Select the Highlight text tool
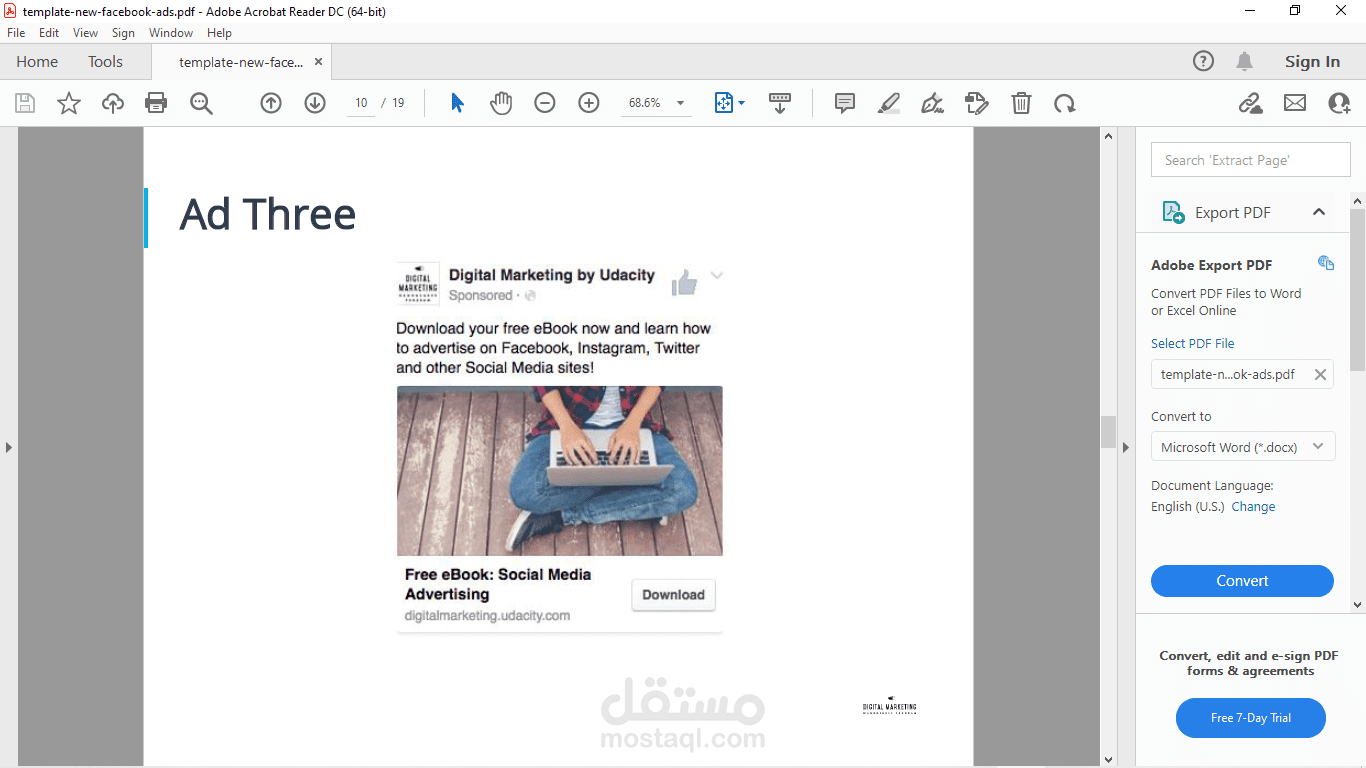This screenshot has height=768, width=1366. pos(889,103)
